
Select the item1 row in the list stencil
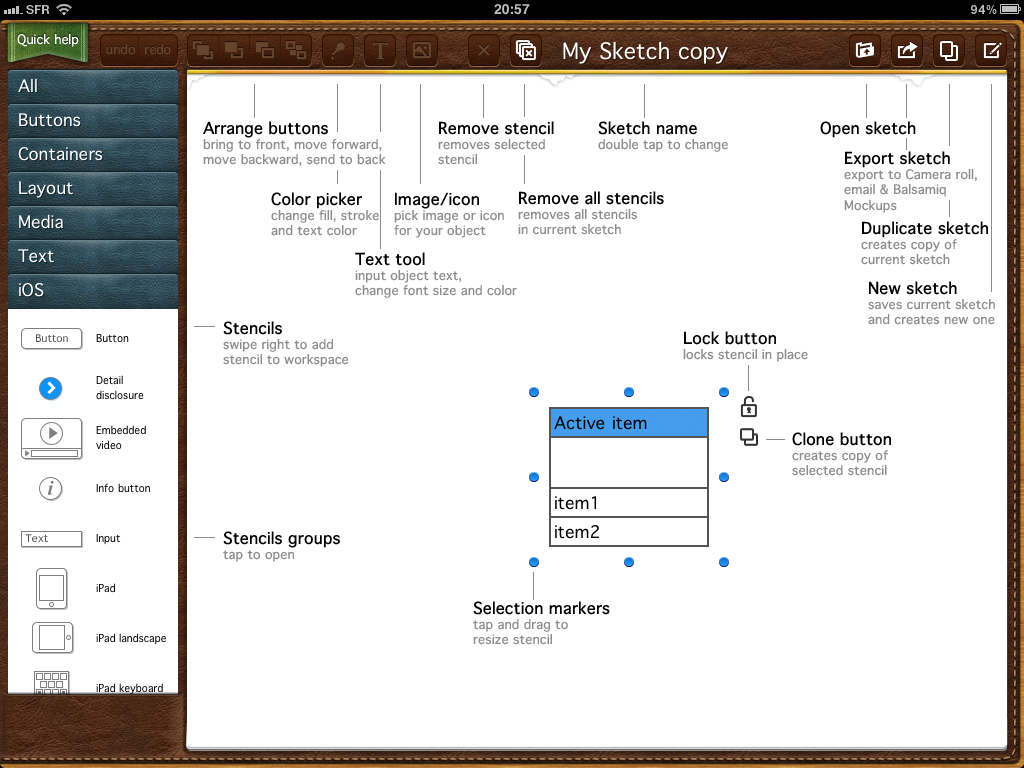click(628, 503)
